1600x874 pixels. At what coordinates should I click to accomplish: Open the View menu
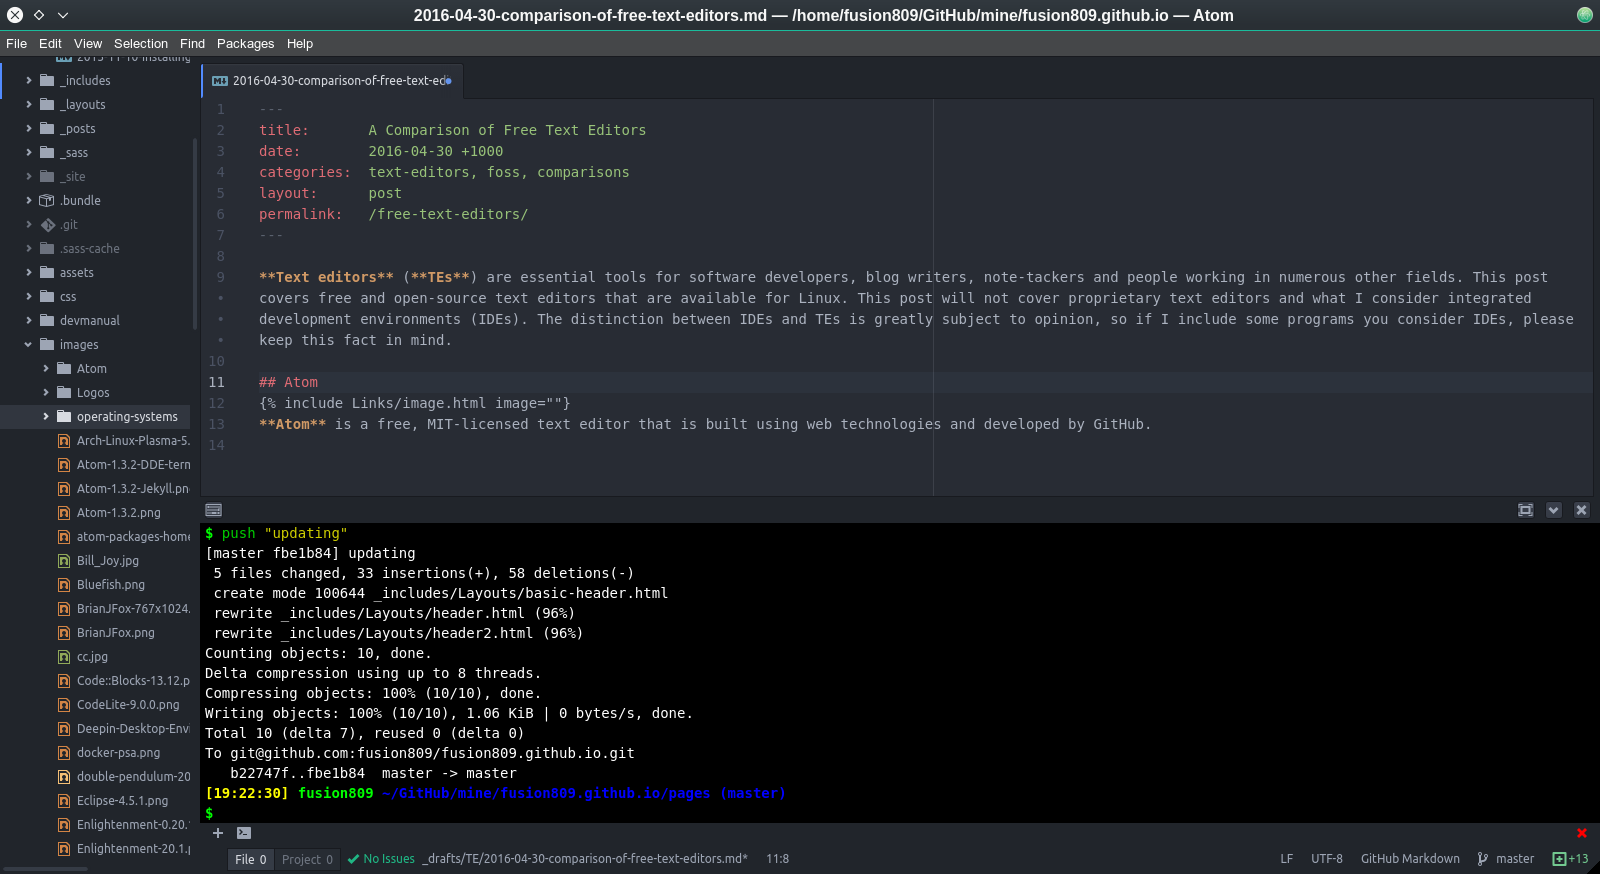tap(88, 43)
